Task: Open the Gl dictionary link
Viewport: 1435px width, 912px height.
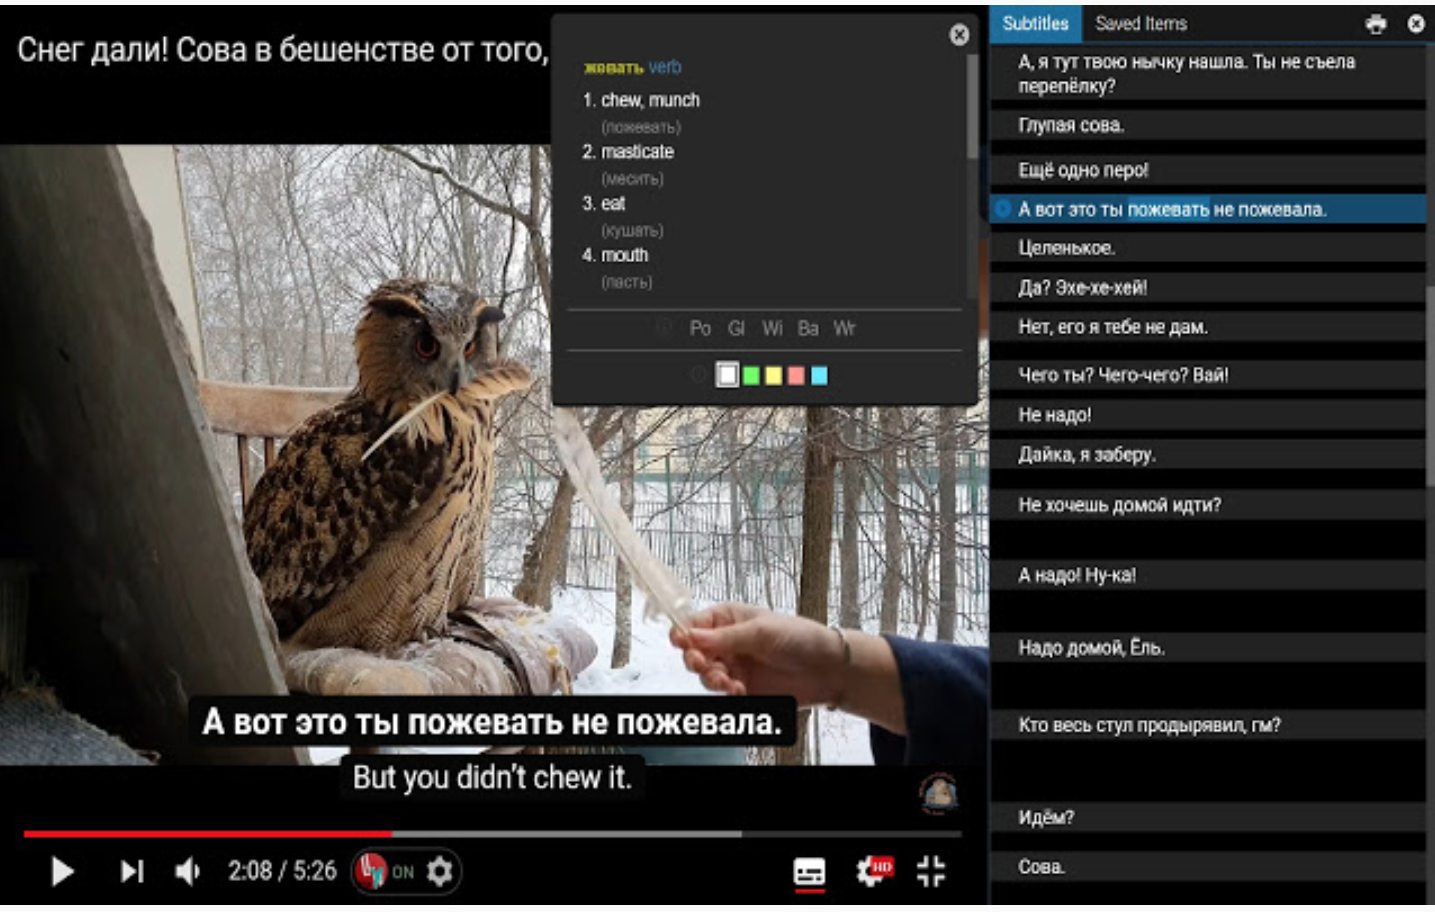Action: pyautogui.click(x=737, y=328)
